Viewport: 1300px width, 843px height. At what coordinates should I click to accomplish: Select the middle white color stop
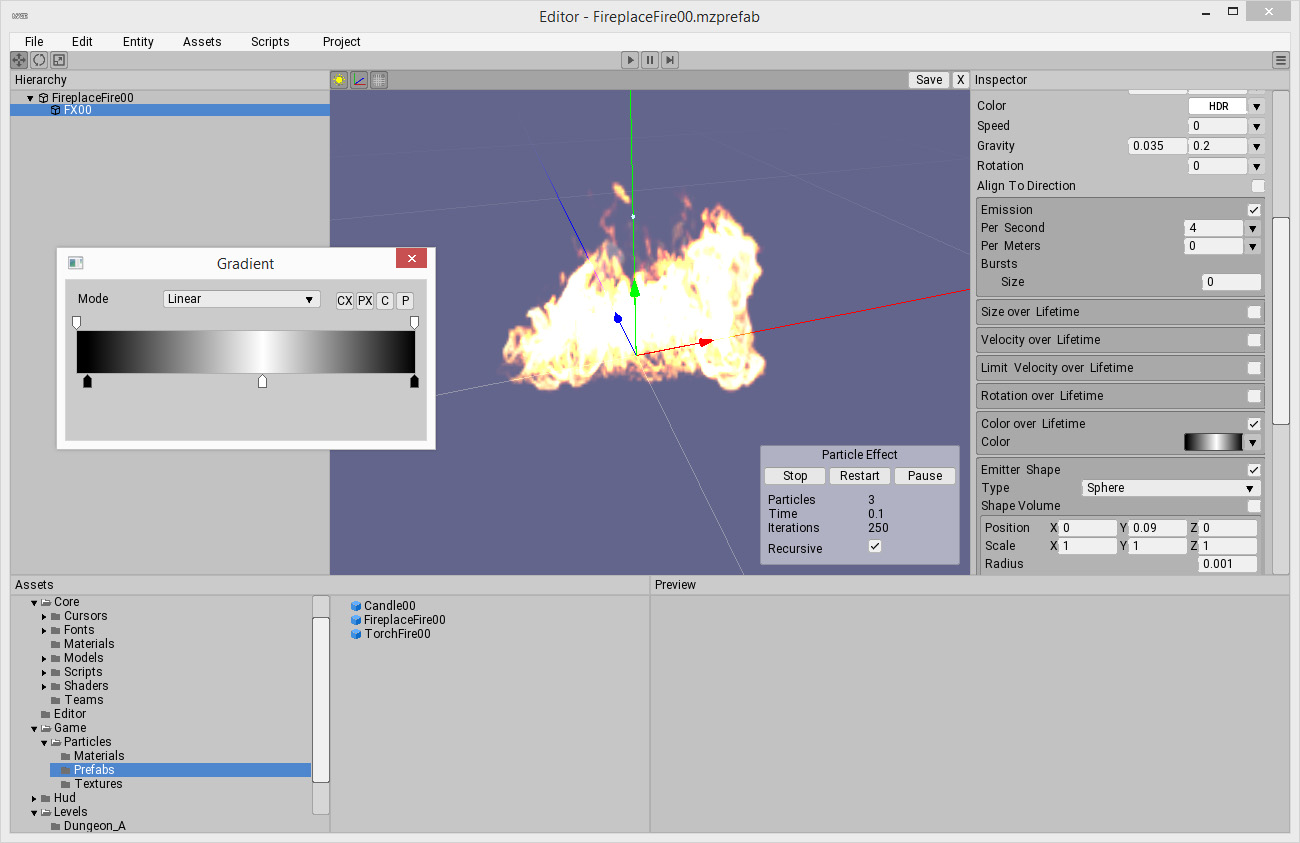263,381
